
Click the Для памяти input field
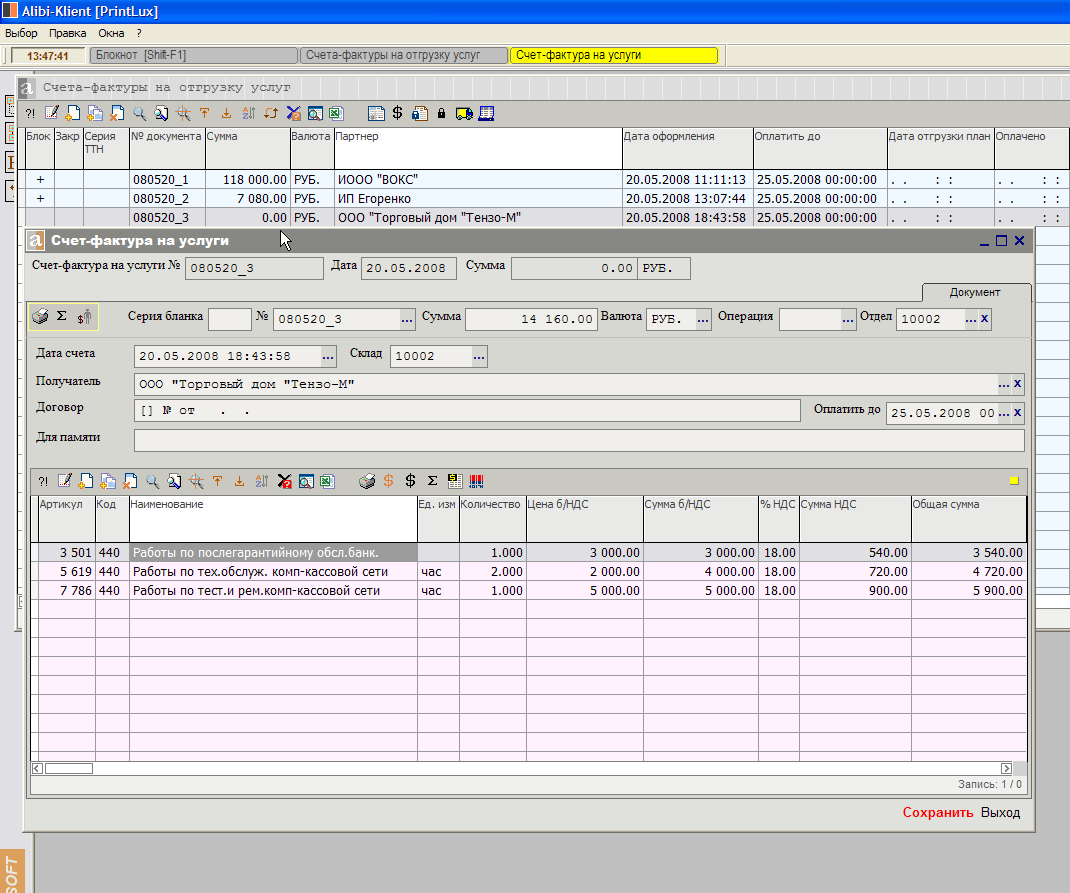tap(579, 440)
